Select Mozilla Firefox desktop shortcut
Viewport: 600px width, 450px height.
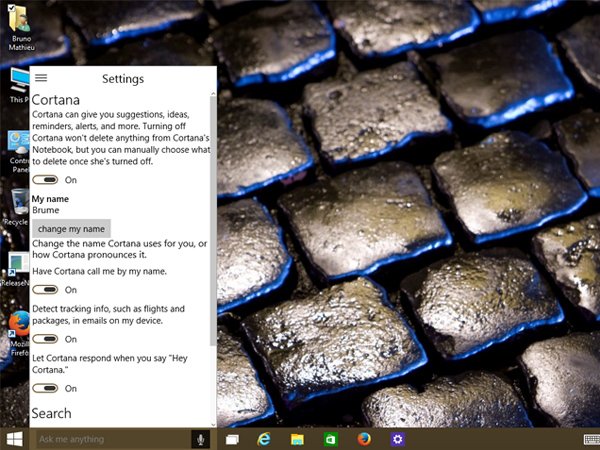(x=18, y=333)
